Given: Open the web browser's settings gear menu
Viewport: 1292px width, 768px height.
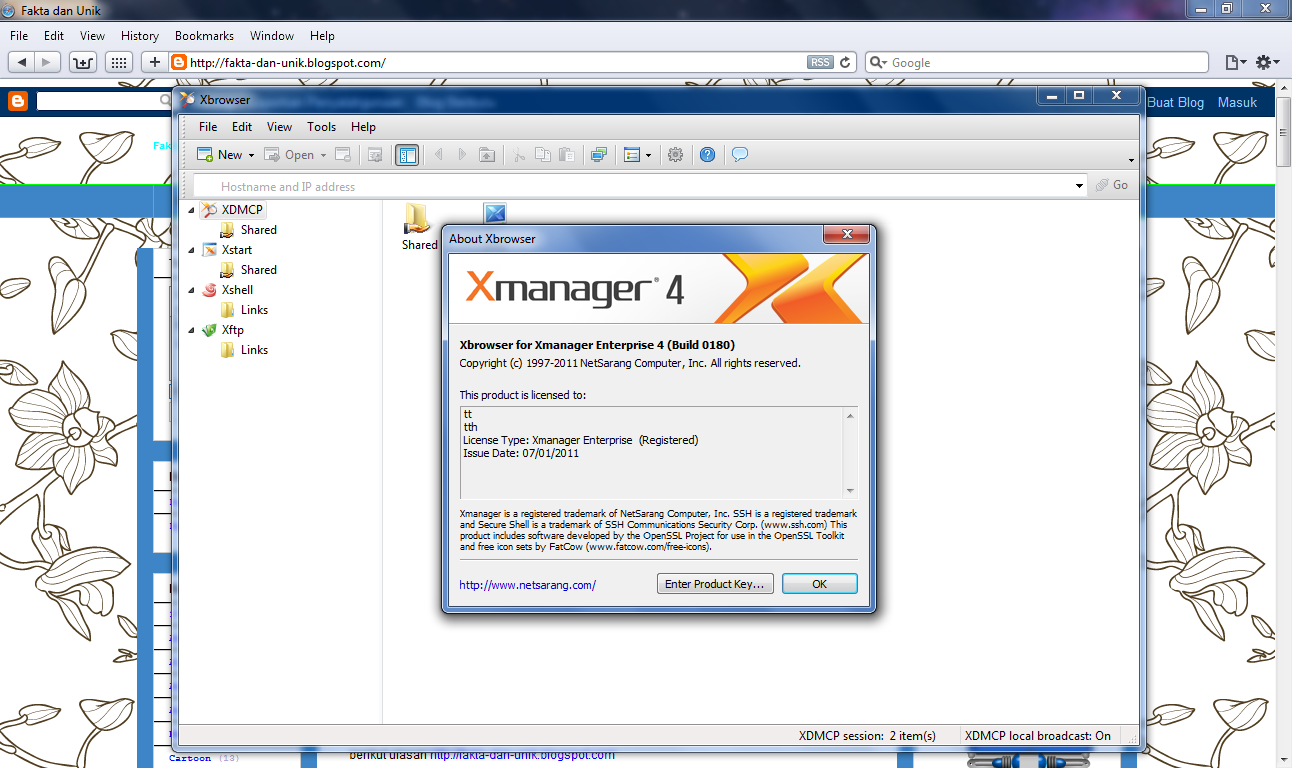Looking at the screenshot, I should click(x=1268, y=62).
